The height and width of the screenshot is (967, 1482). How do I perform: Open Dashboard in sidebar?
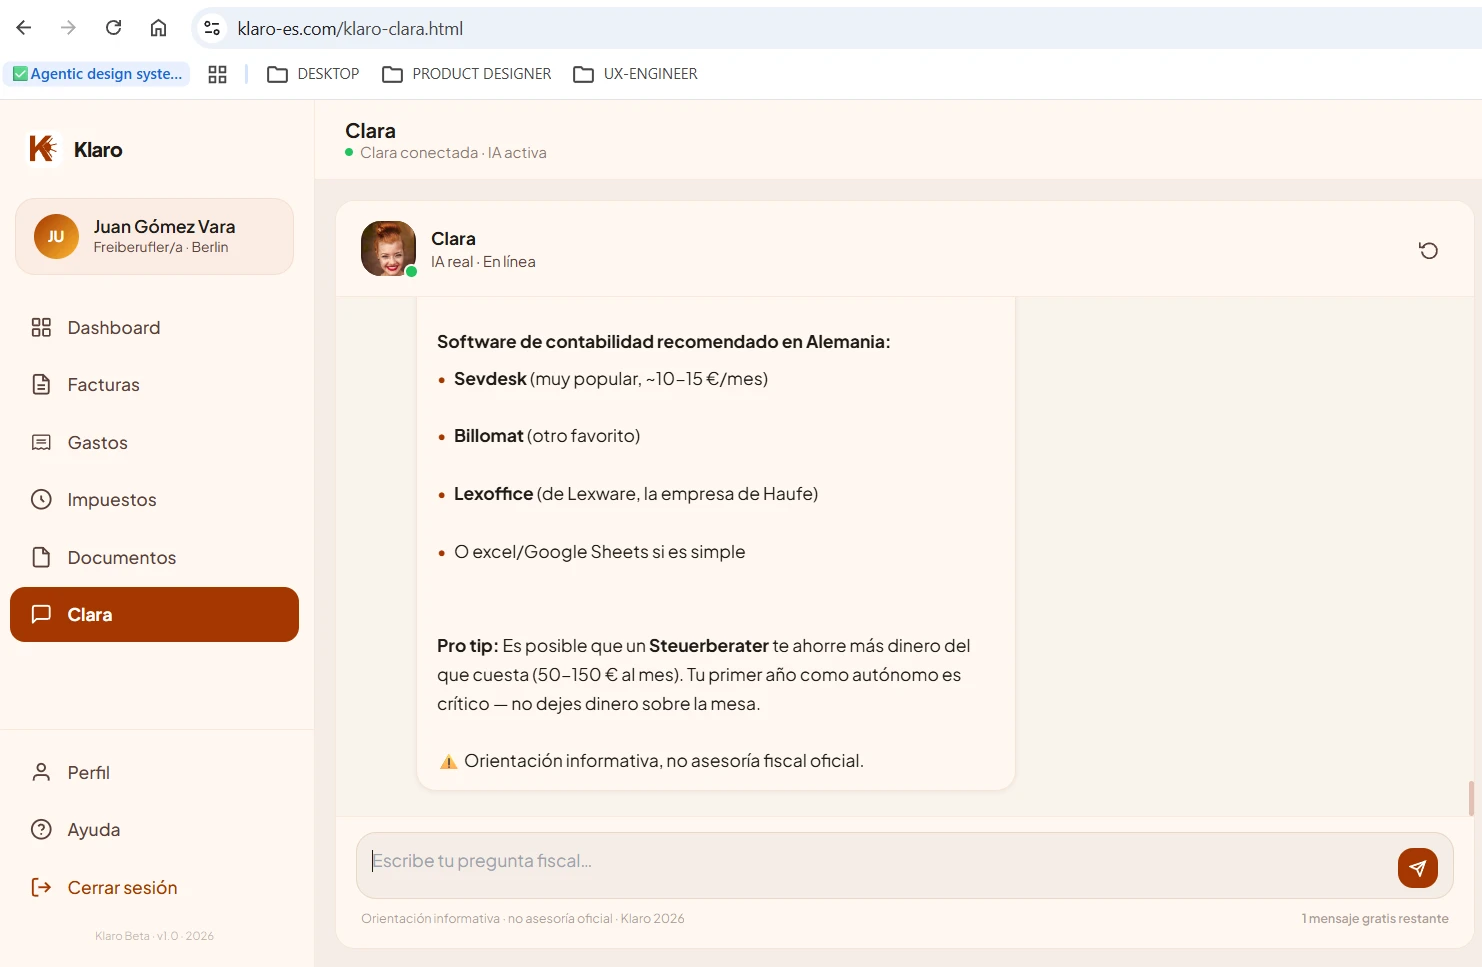[x=154, y=327]
